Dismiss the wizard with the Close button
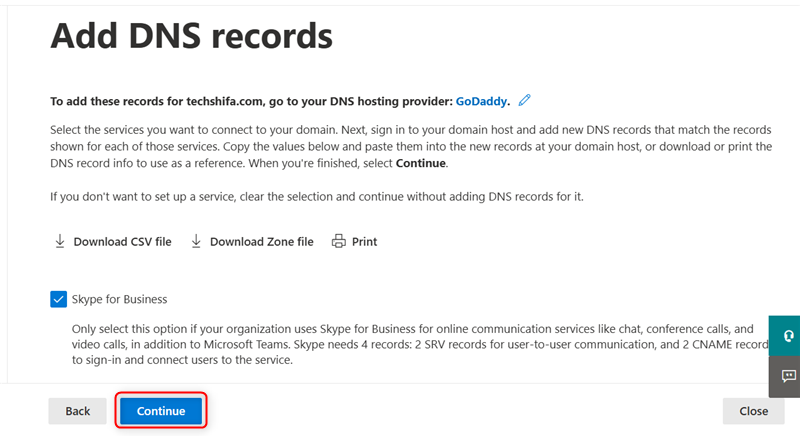Screen dimensions: 800x436 pyautogui.click(x=753, y=411)
